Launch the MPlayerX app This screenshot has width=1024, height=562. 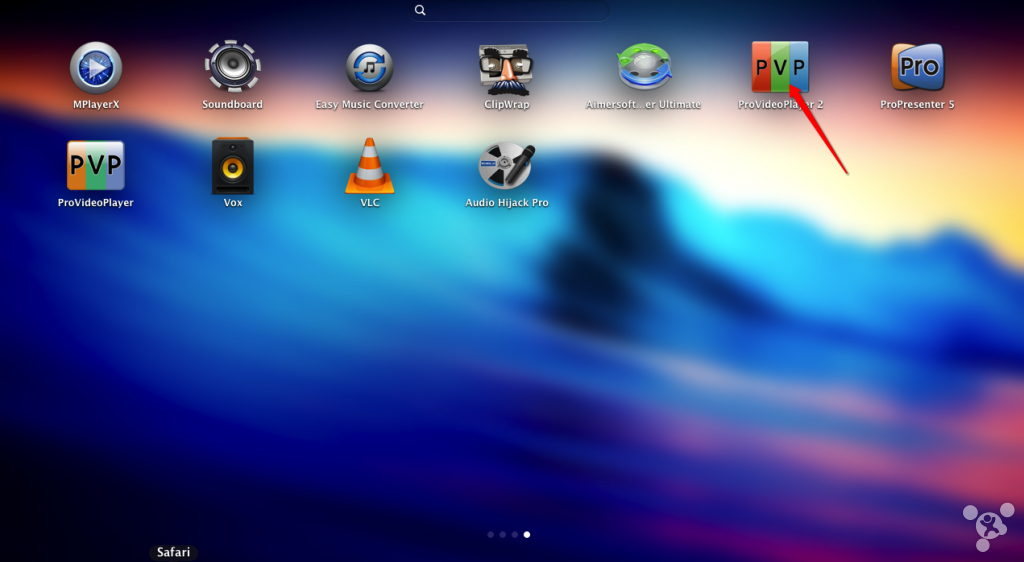click(96, 68)
